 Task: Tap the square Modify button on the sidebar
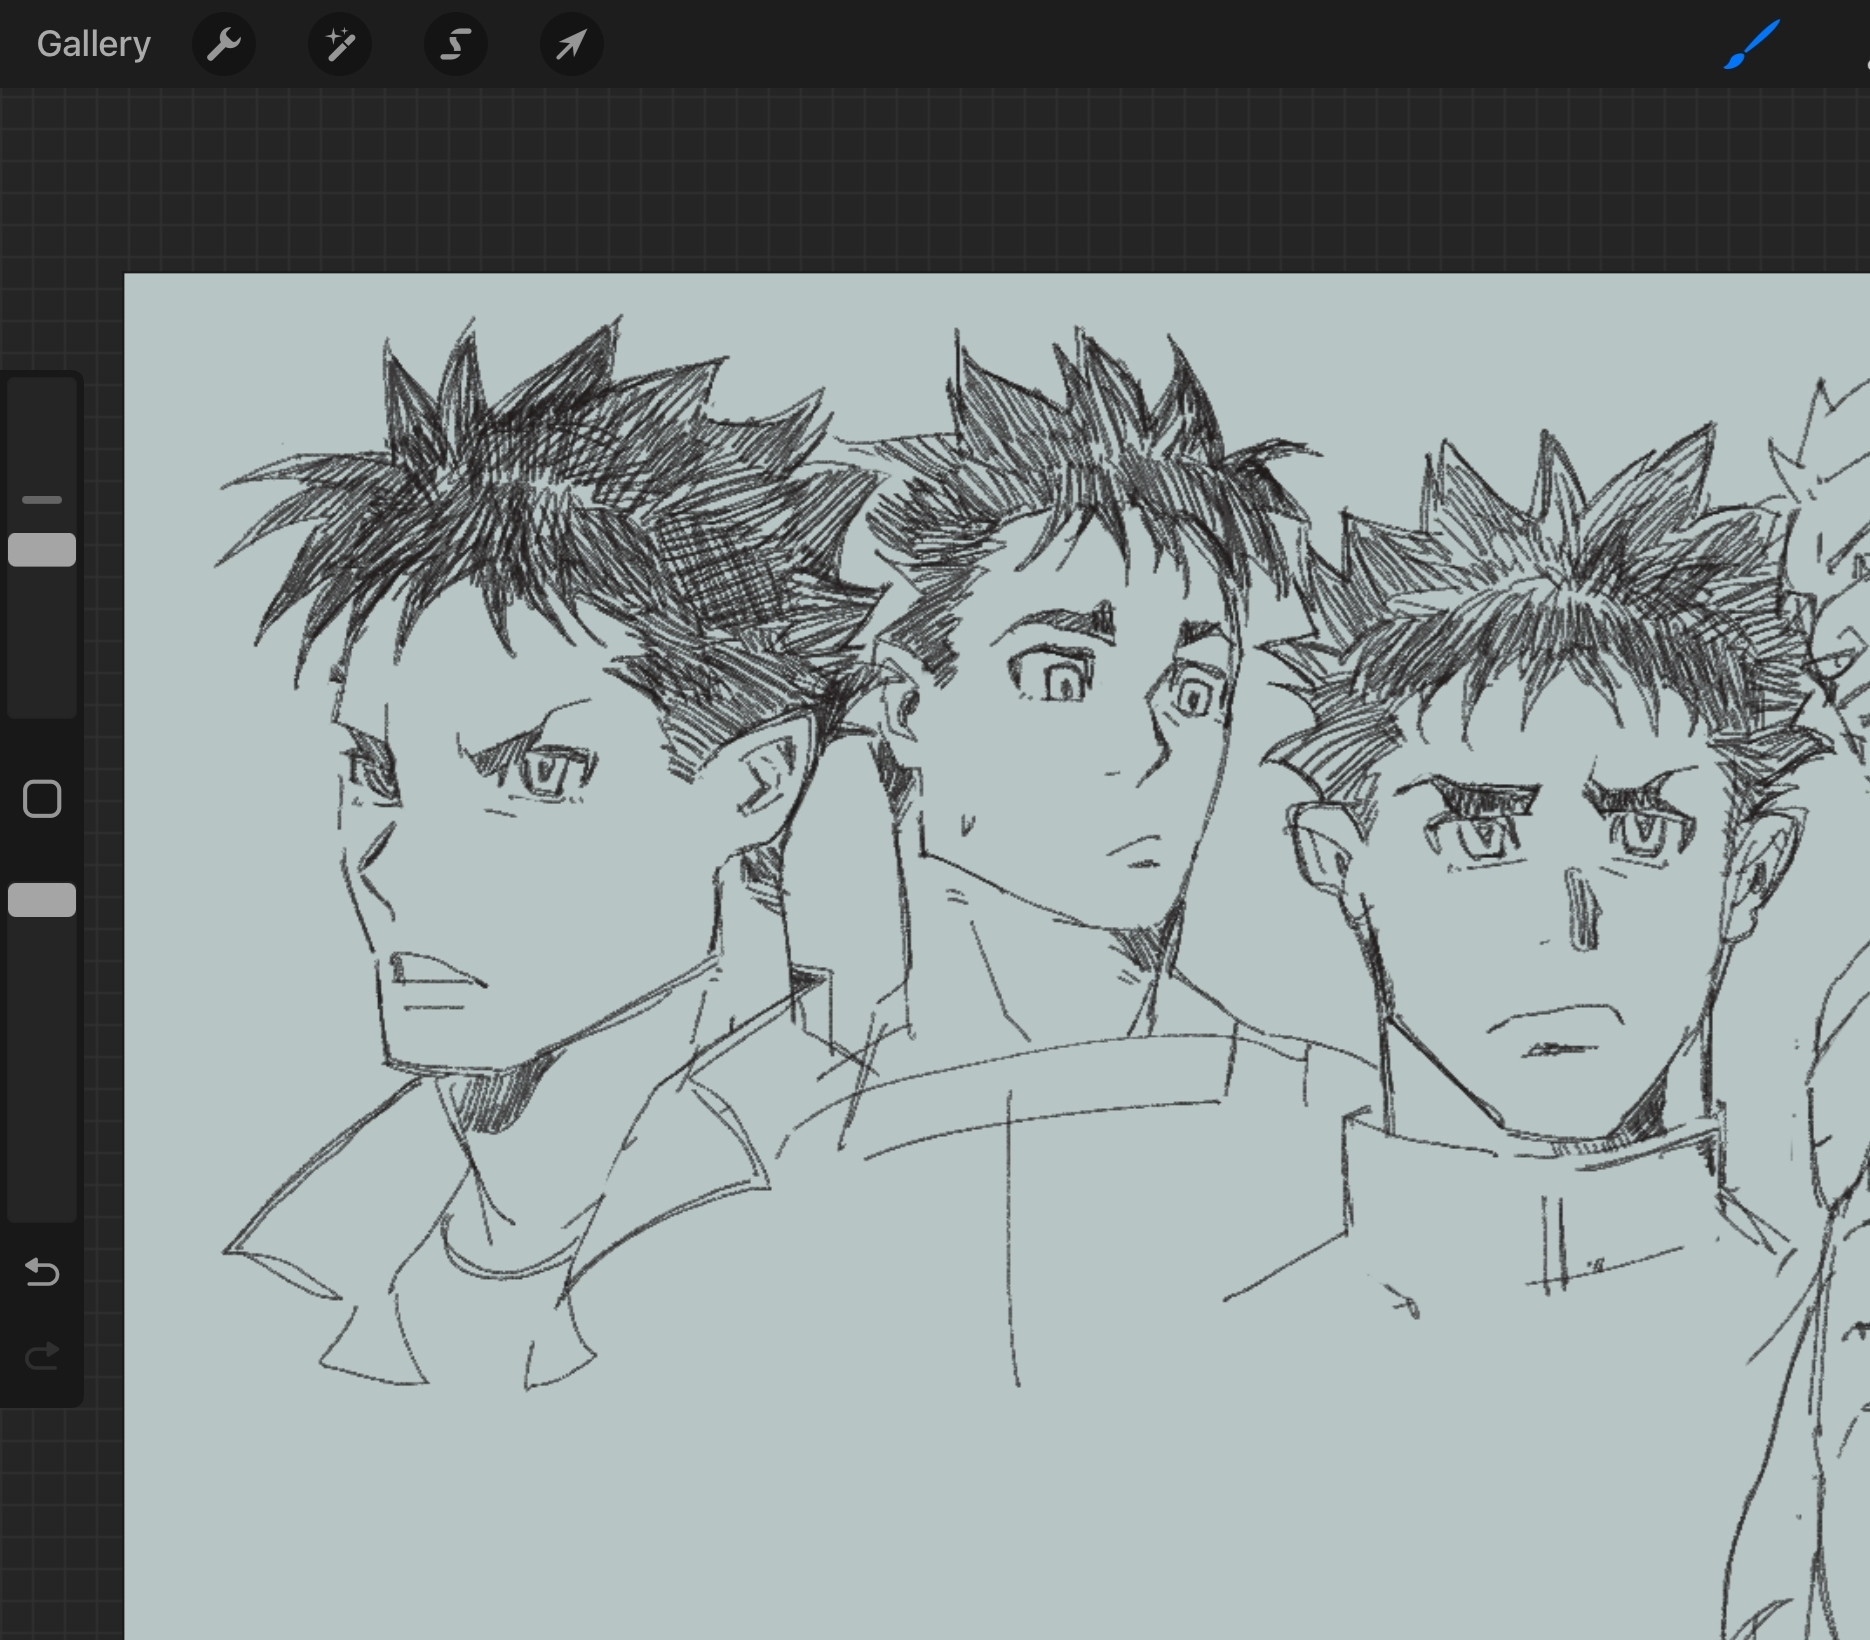[x=42, y=799]
